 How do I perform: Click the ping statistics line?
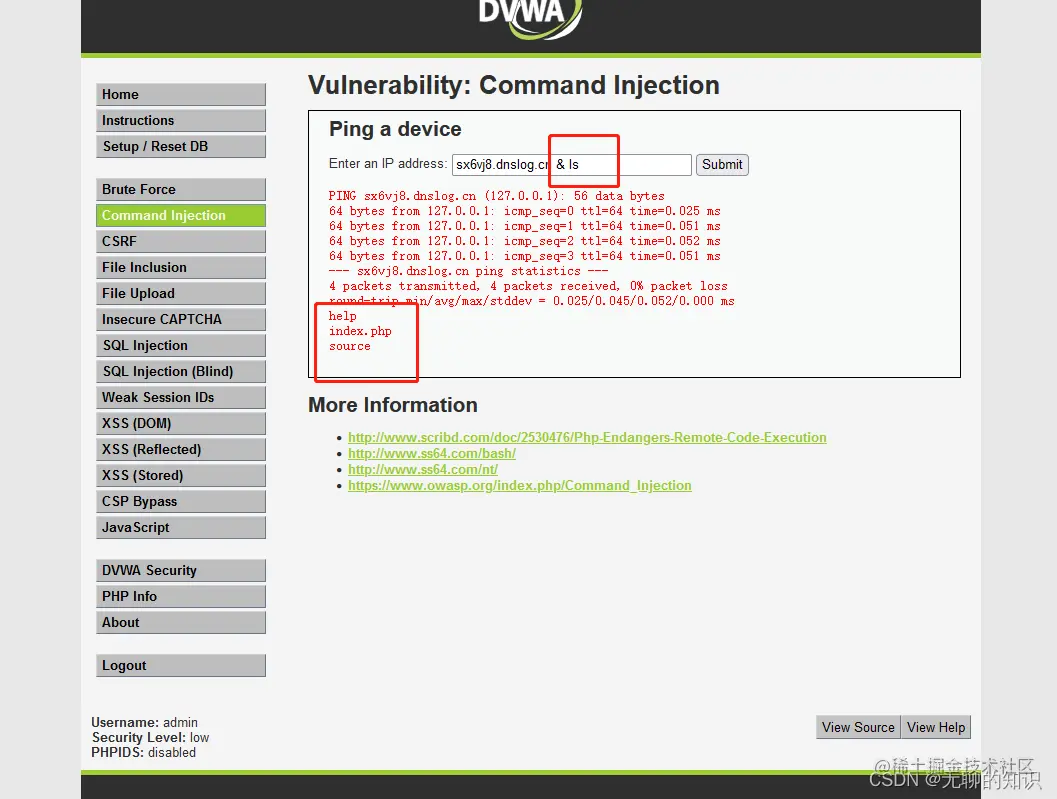point(469,271)
